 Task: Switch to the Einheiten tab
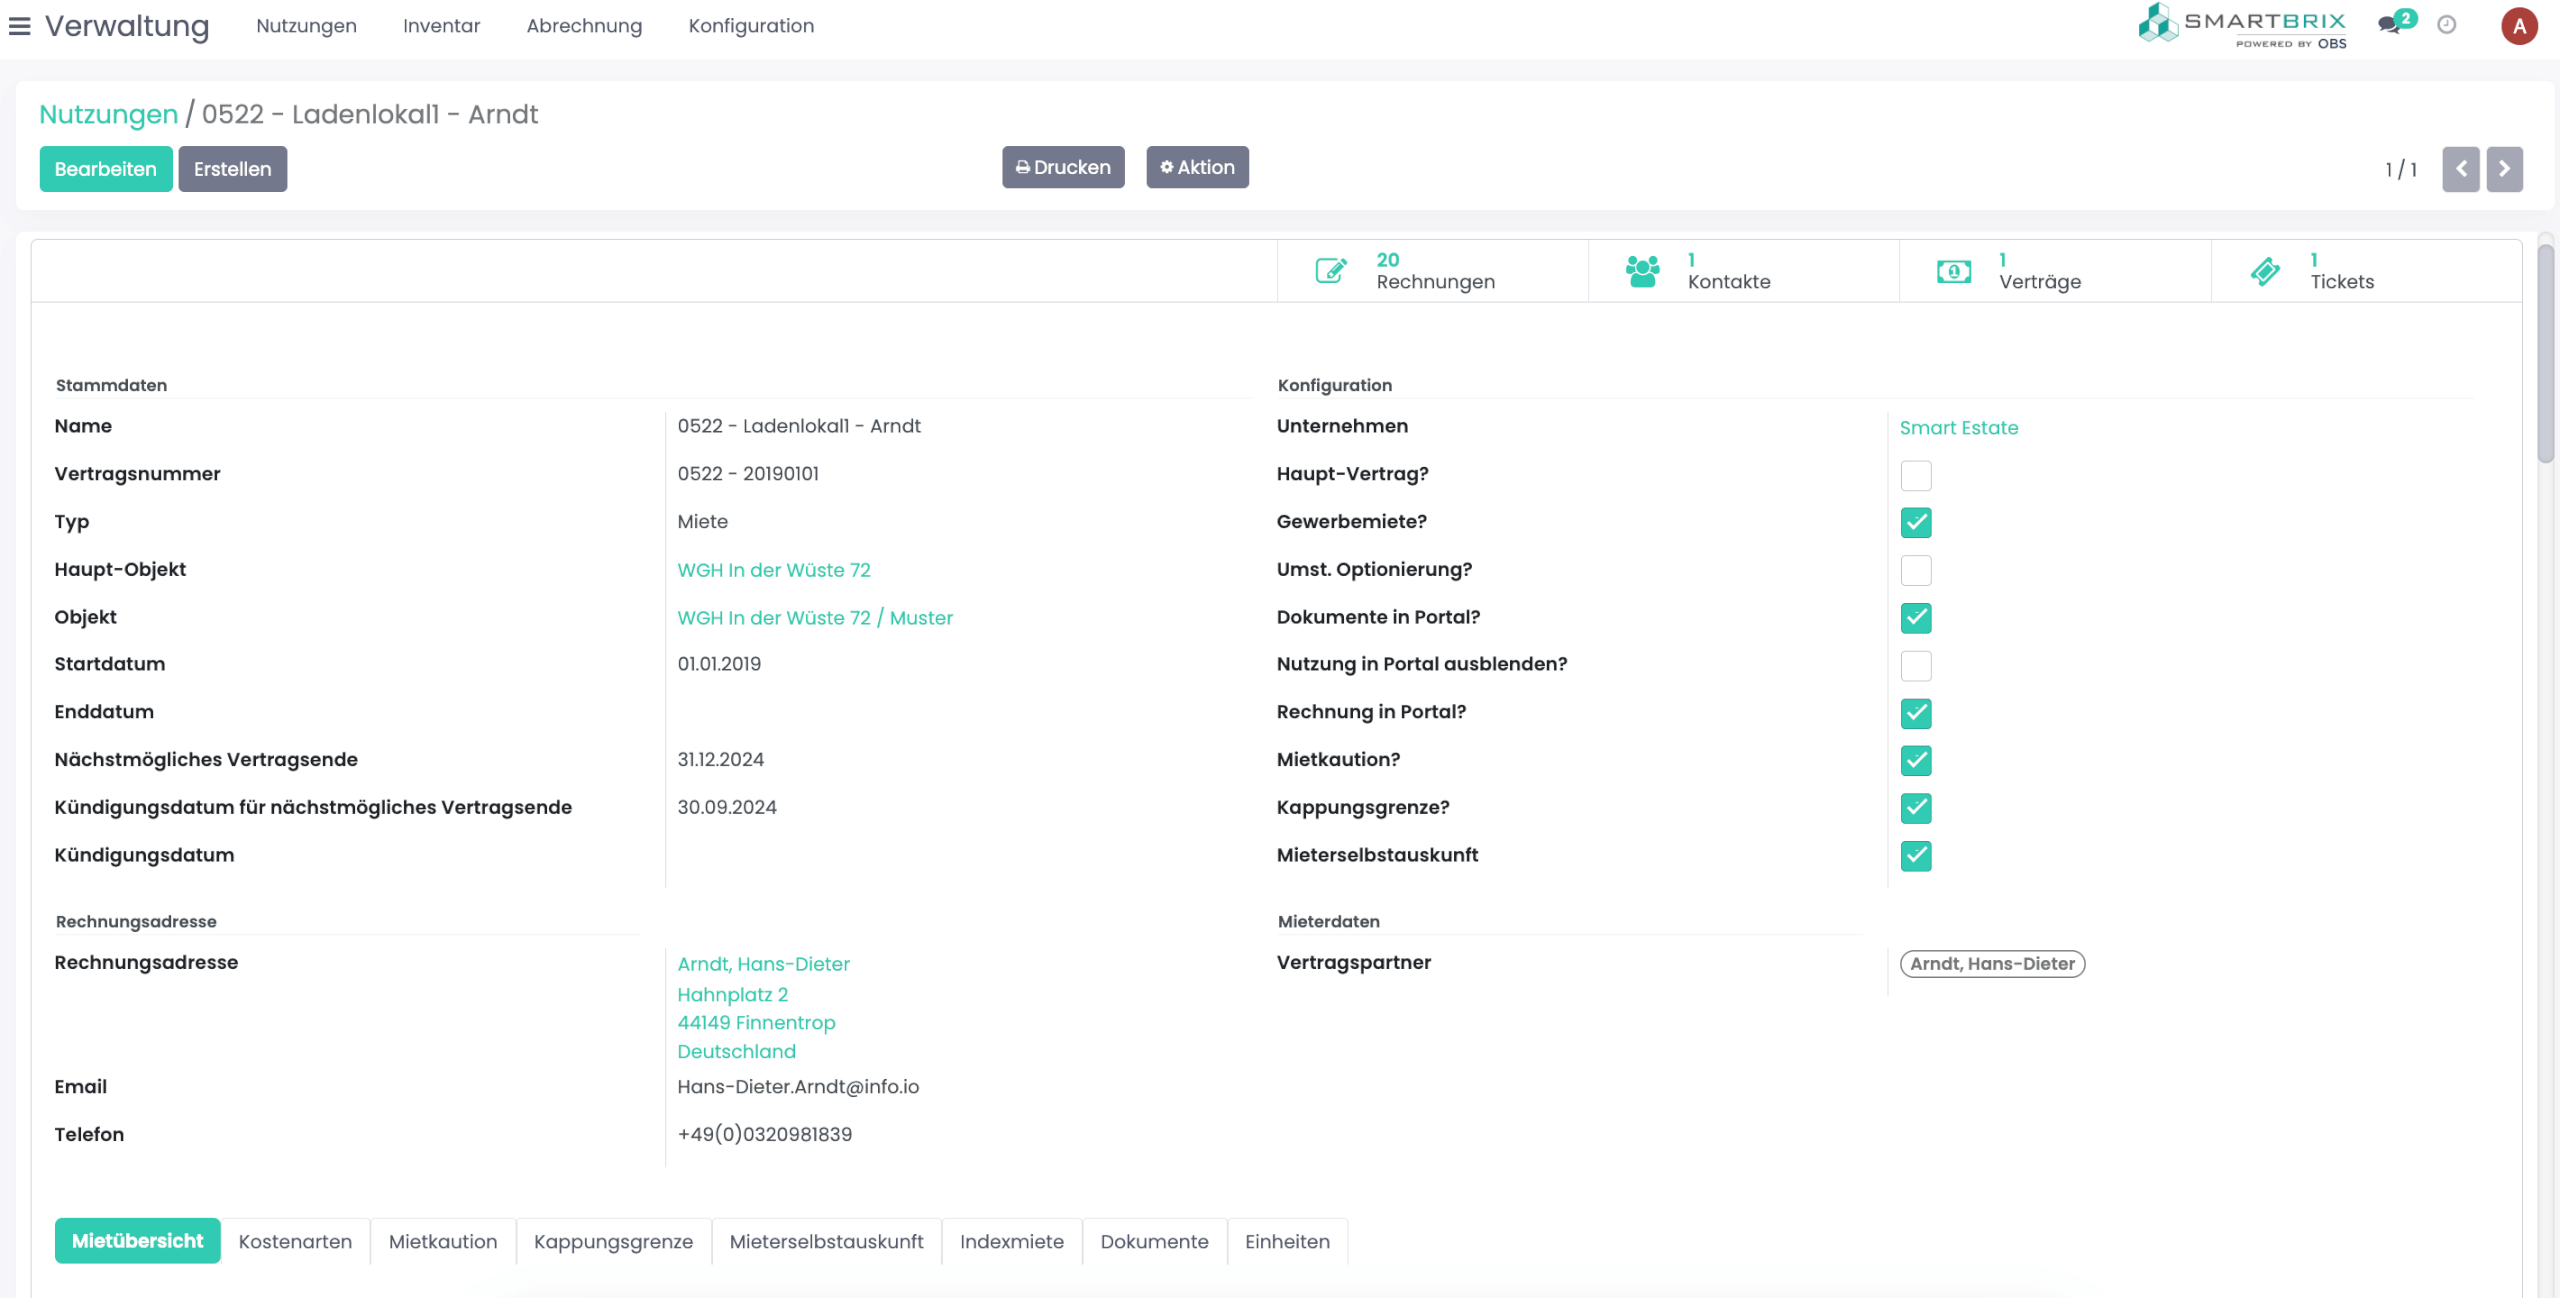coord(1287,1241)
